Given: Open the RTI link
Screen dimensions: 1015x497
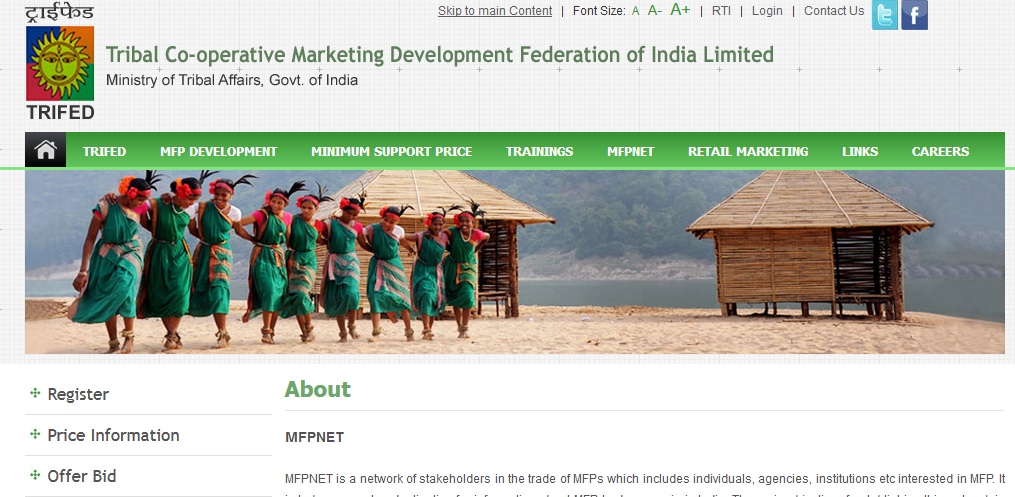Looking at the screenshot, I should [x=721, y=11].
